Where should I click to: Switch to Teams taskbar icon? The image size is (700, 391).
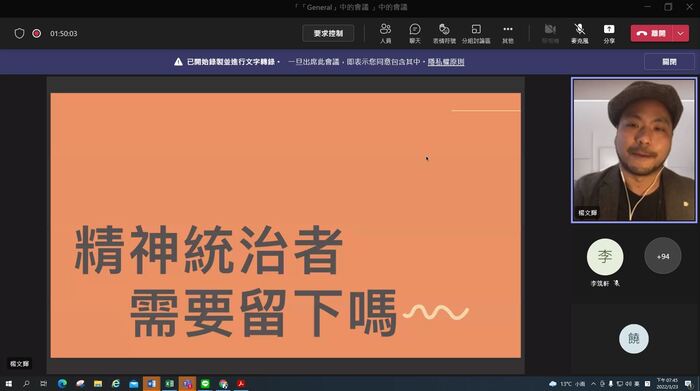click(x=187, y=383)
